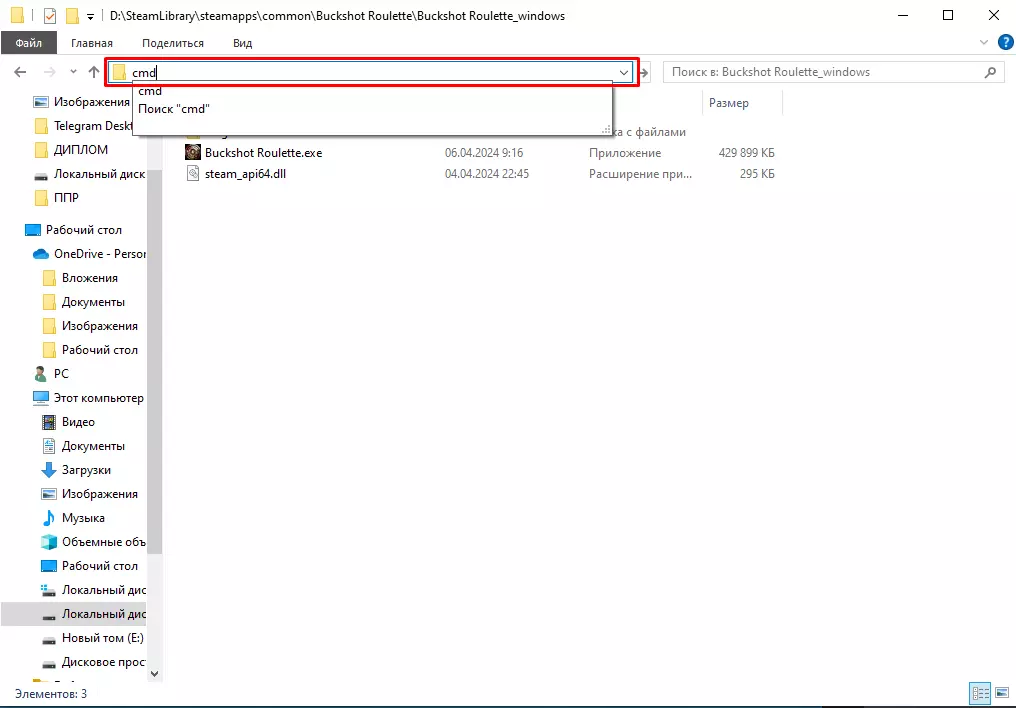Select the Локальный диск with Windows logo
The image size is (1016, 708).
pos(104,589)
